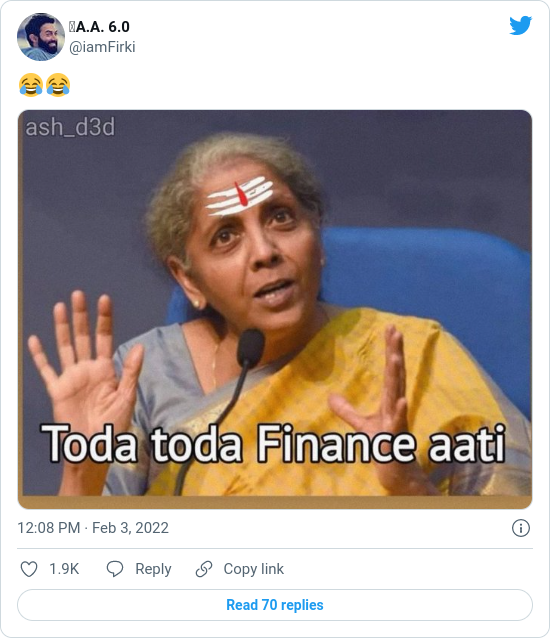This screenshot has height=638, width=550.
Task: Open the @iamFirki profile avatar
Action: [x=41, y=37]
